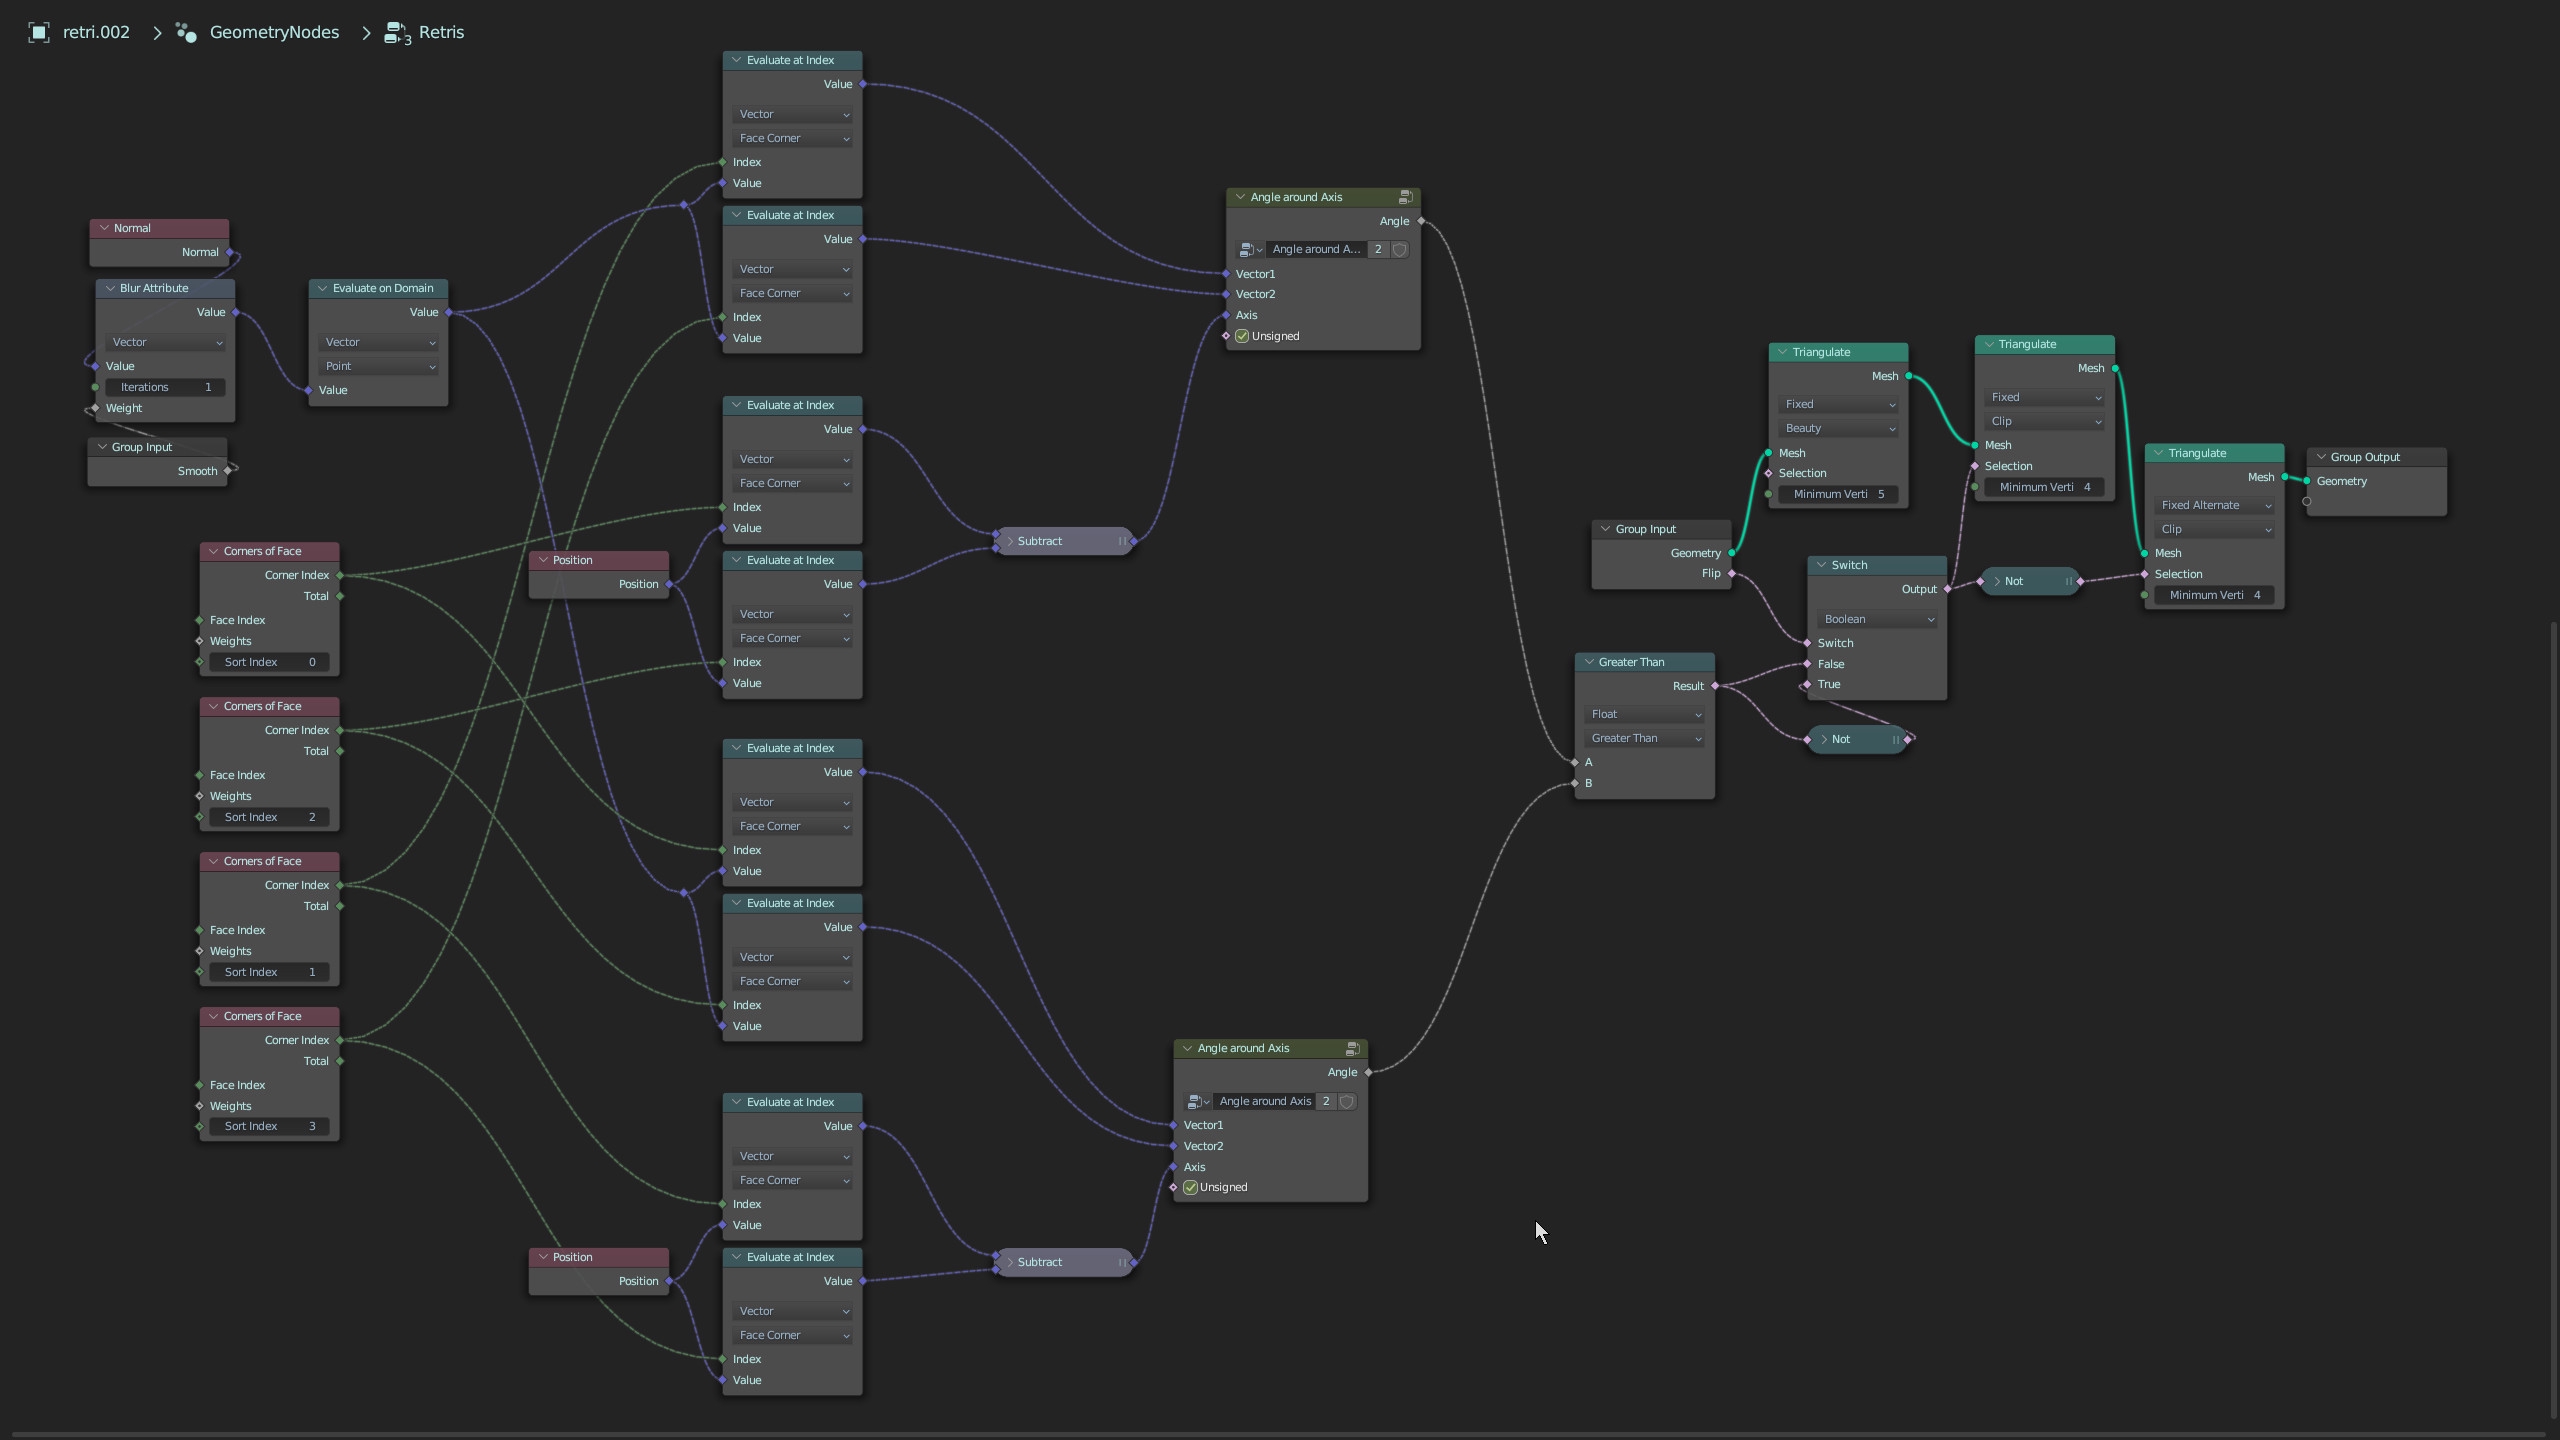The width and height of the screenshot is (2560, 1440).
Task: Click edit-group icon on top Angle around Axis header
Action: (x=1405, y=197)
